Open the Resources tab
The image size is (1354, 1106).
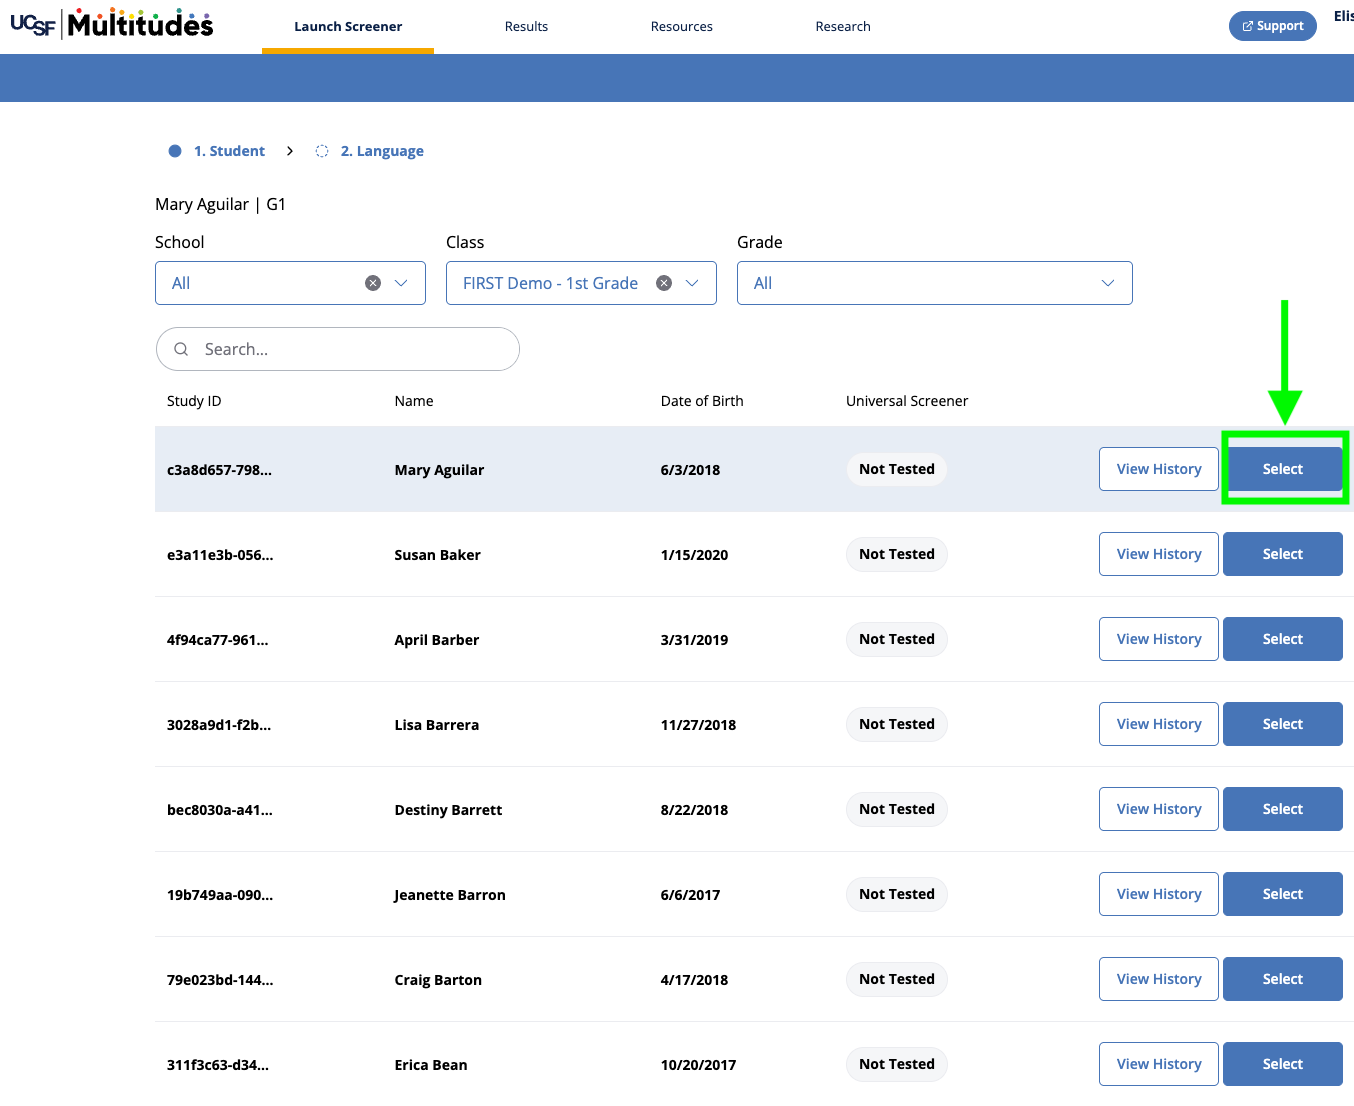[682, 26]
